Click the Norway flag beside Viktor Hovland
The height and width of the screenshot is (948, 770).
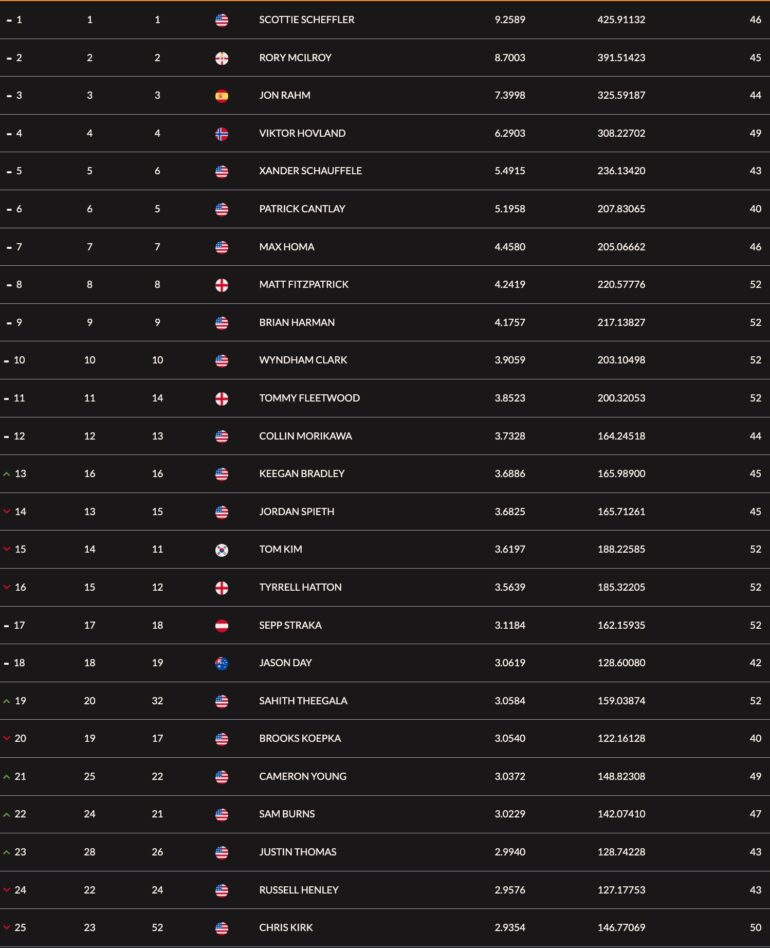222,134
